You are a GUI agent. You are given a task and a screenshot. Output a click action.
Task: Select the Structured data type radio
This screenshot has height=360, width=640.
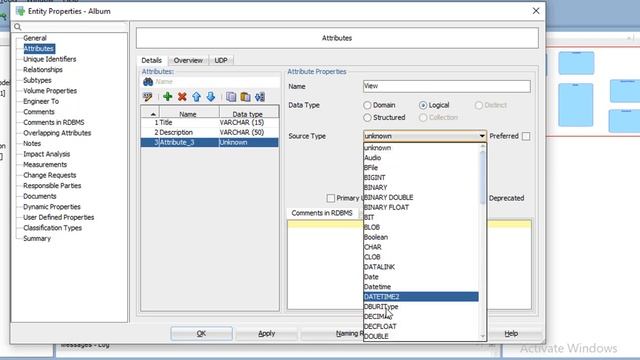coord(367,118)
